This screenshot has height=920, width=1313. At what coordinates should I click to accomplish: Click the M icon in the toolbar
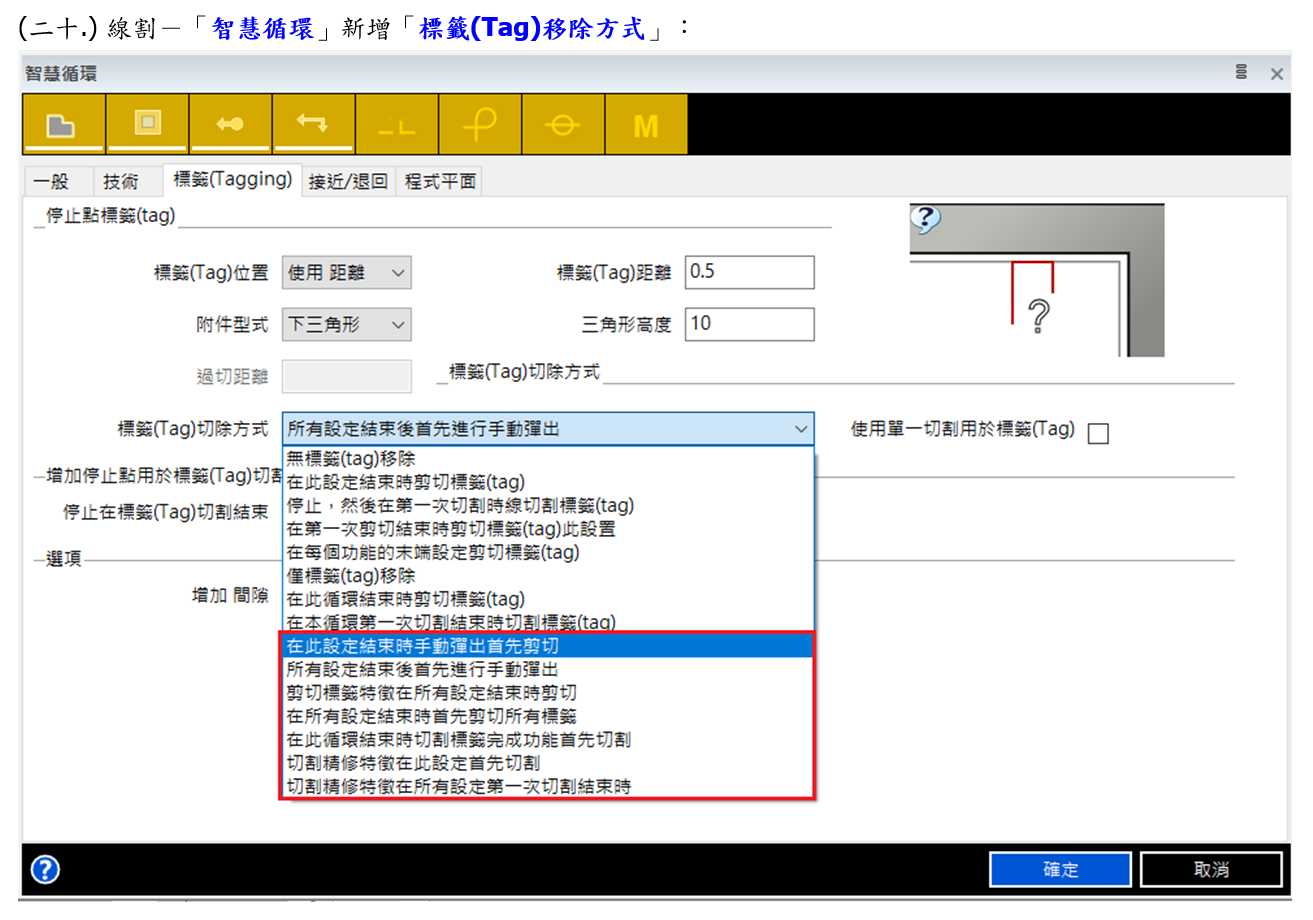[646, 125]
